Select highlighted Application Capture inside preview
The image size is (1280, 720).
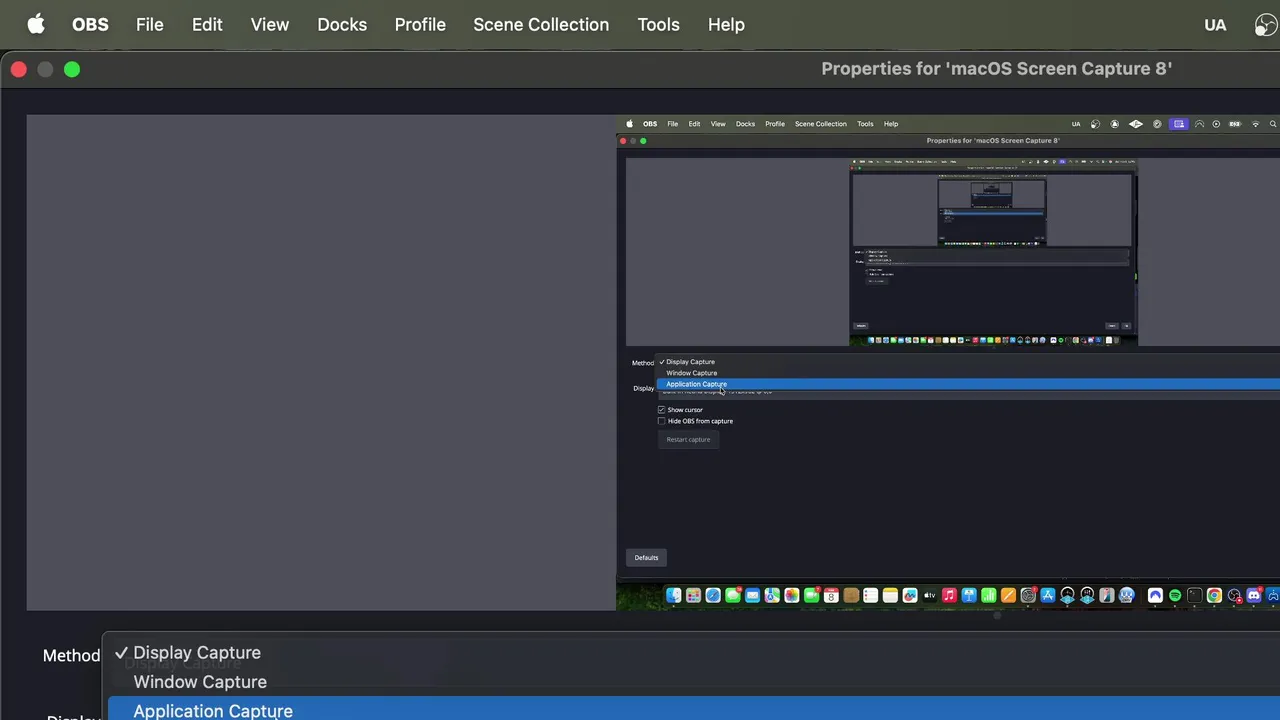click(x=696, y=384)
